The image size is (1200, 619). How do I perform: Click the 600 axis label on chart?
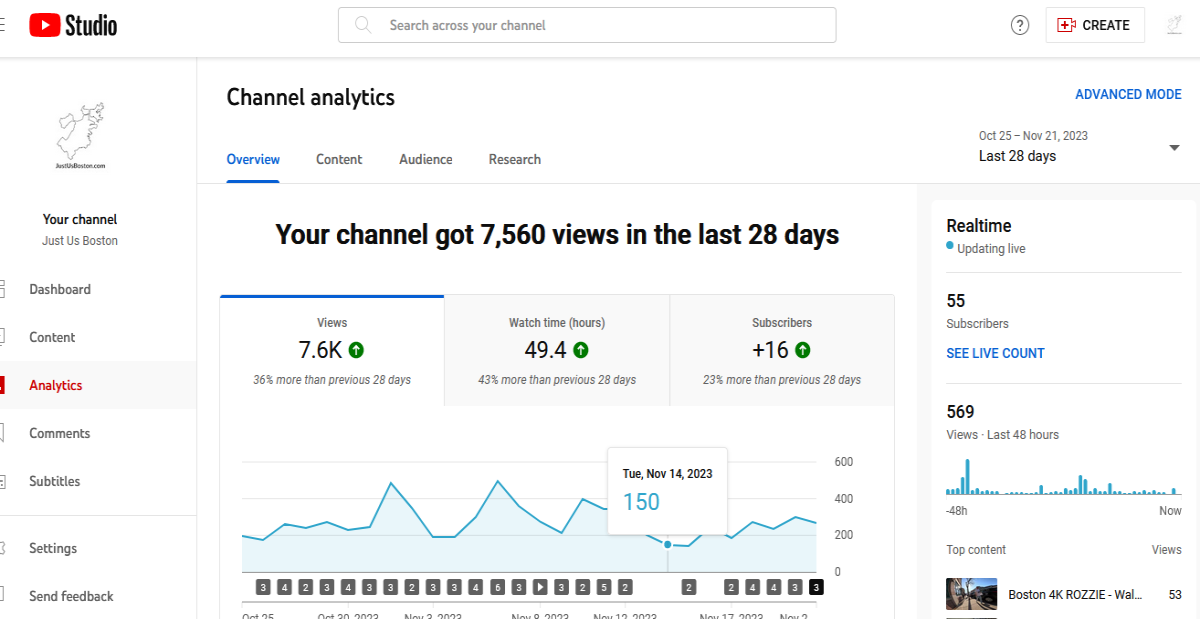click(x=844, y=462)
